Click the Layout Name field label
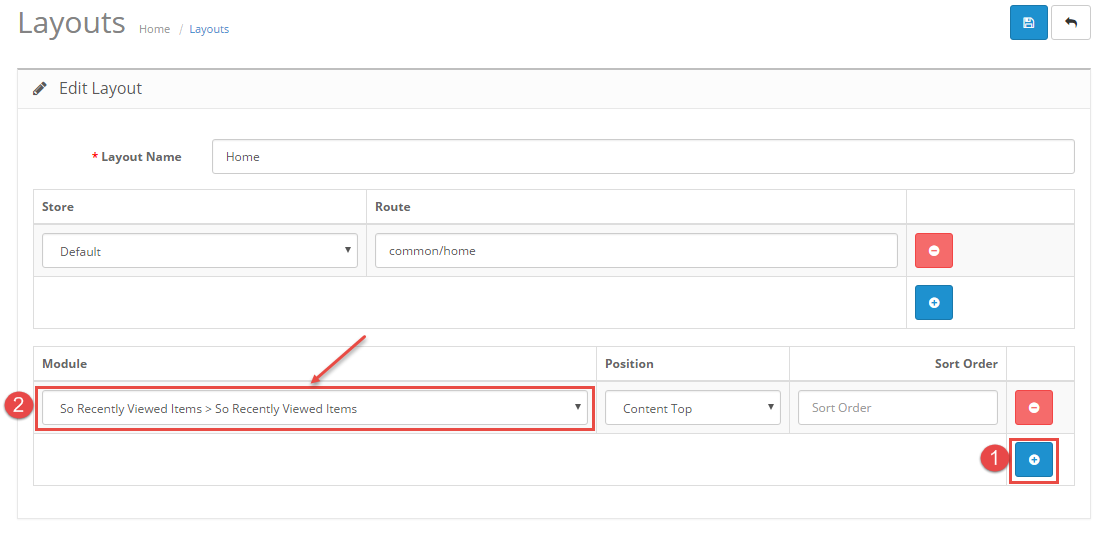 (141, 157)
